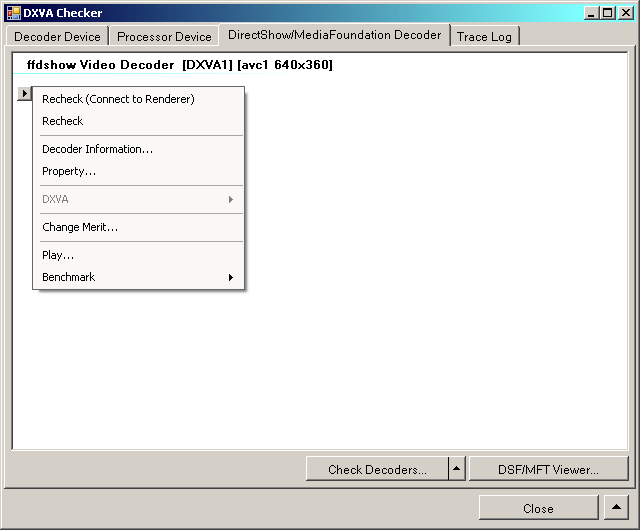640x530 pixels.
Task: Open the DSF/MFT Viewer... button
Action: [548, 469]
